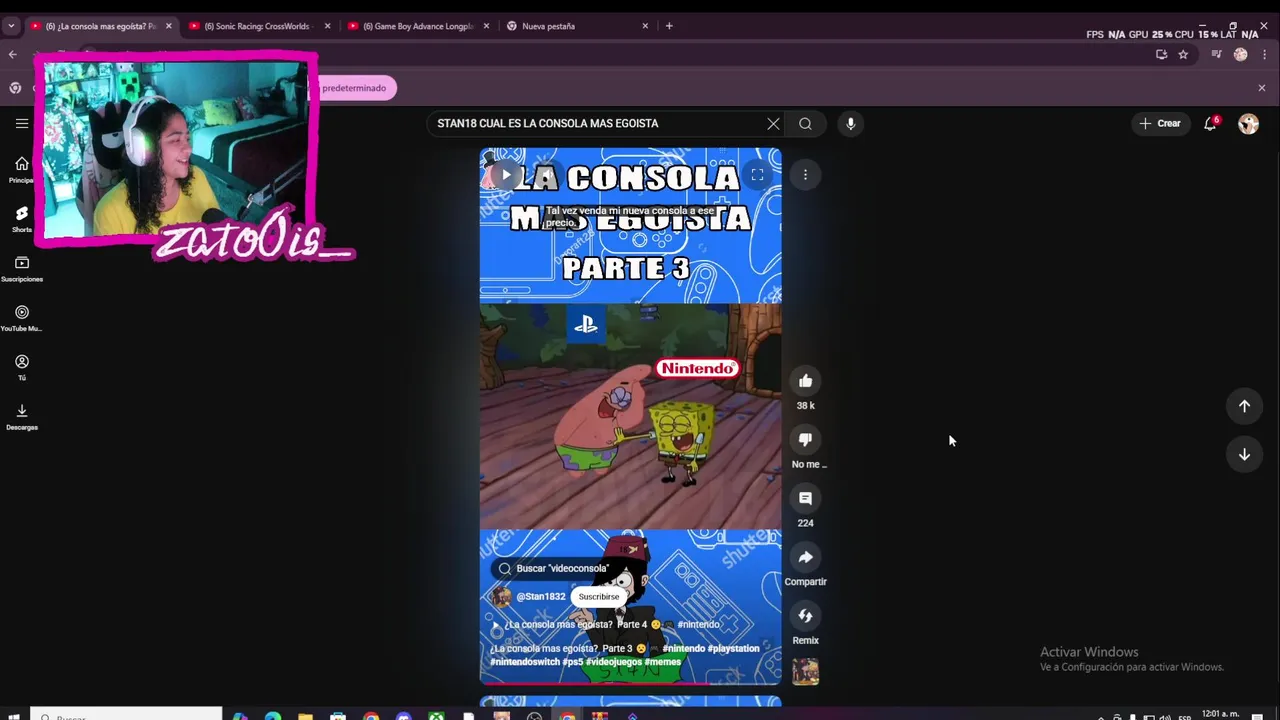This screenshot has width=1280, height=720.
Task: Open the media control toolbar icon
Action: (x=1216, y=55)
